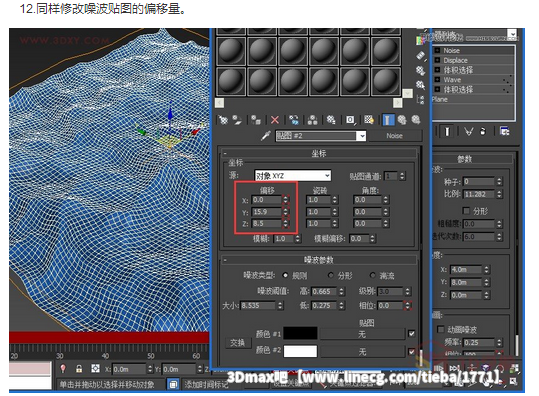Screen dimensions: 539x396
Task: Select the eyedropper pick material icon
Action: pyautogui.click(x=265, y=136)
